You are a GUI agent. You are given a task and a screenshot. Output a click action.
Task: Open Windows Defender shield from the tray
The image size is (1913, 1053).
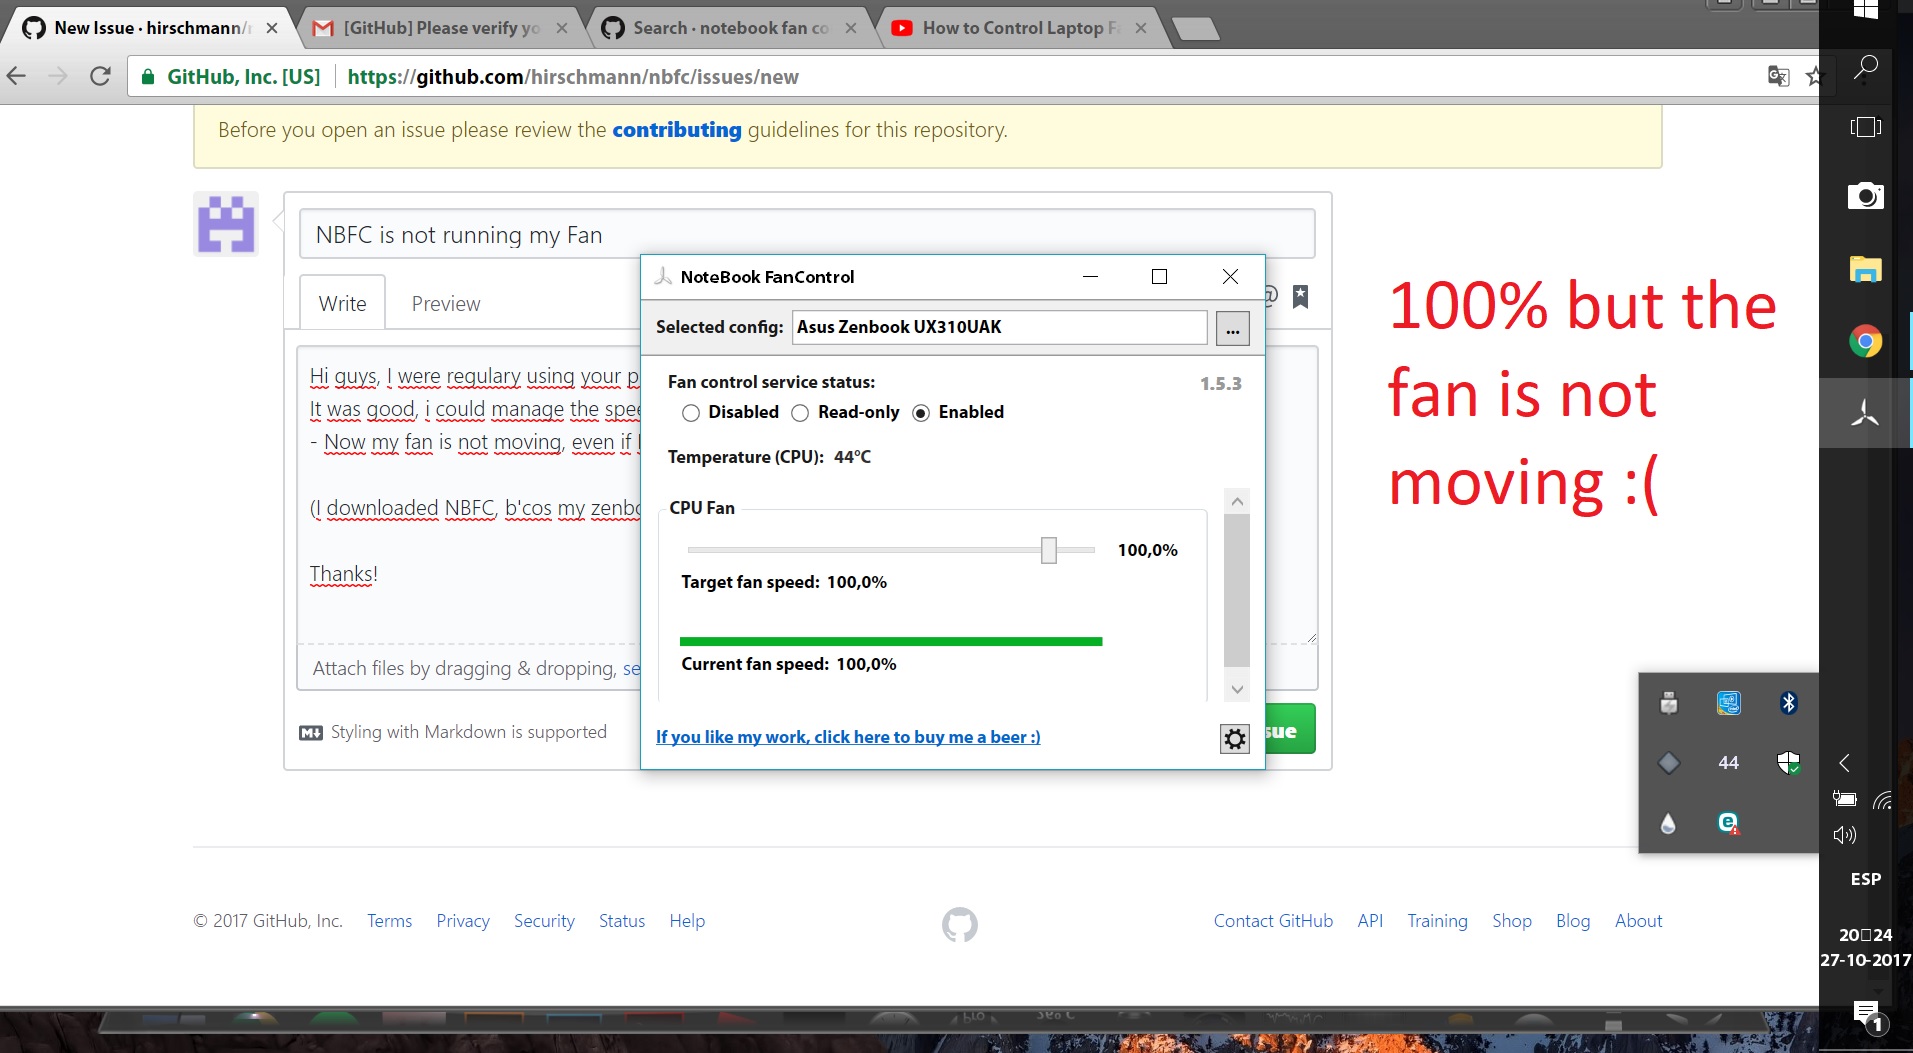click(x=1789, y=763)
